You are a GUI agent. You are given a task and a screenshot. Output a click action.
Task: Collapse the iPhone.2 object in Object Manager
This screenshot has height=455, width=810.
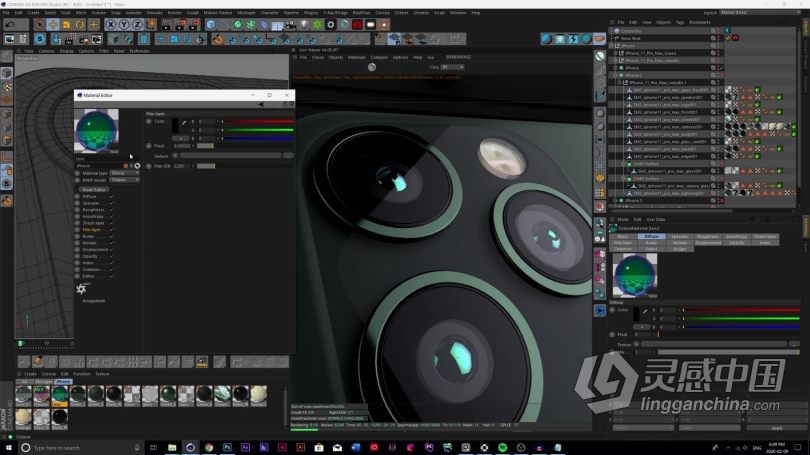[x=615, y=75]
